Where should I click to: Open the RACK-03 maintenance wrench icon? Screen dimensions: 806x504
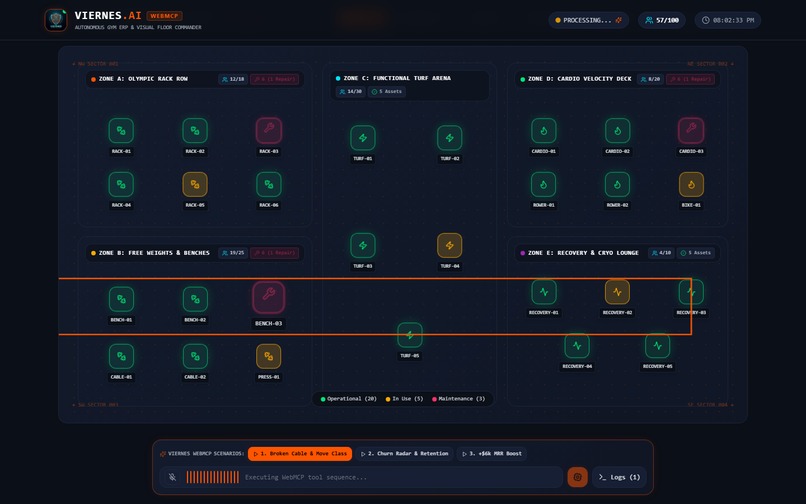pyautogui.click(x=269, y=131)
